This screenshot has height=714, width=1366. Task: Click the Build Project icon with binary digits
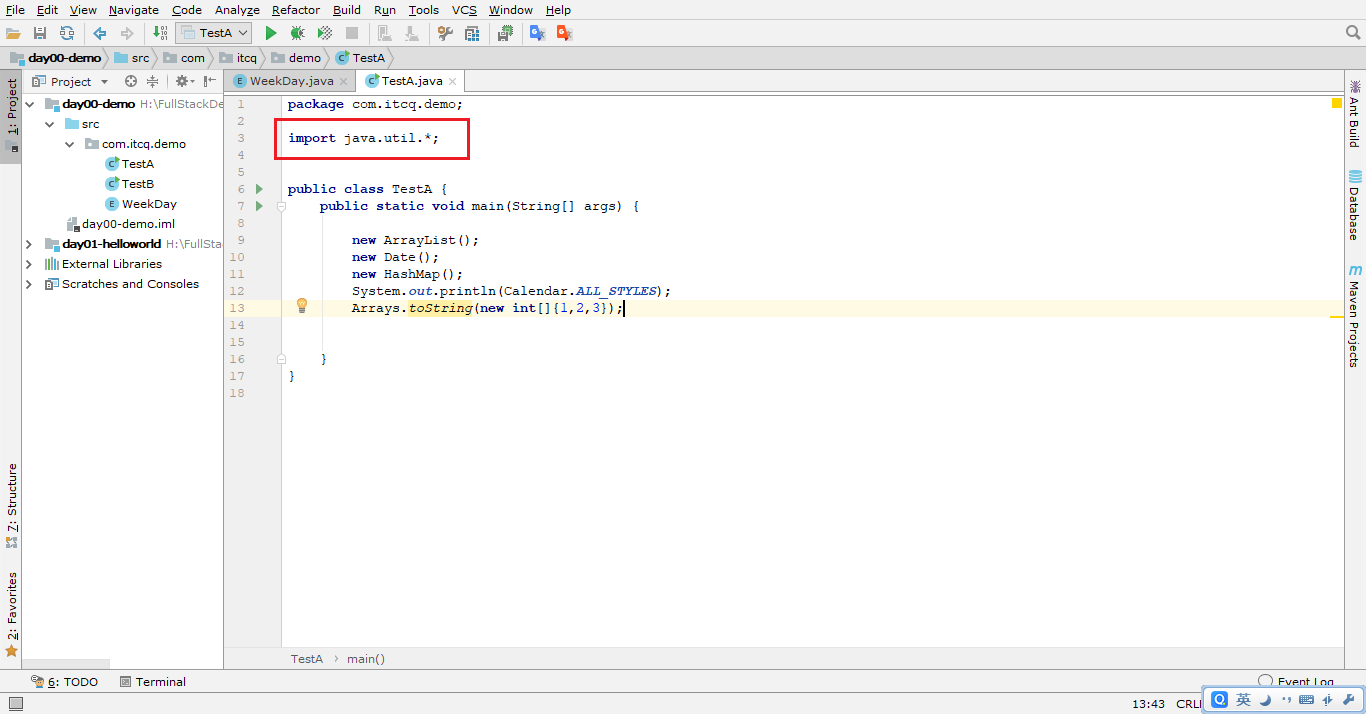pyautogui.click(x=160, y=33)
